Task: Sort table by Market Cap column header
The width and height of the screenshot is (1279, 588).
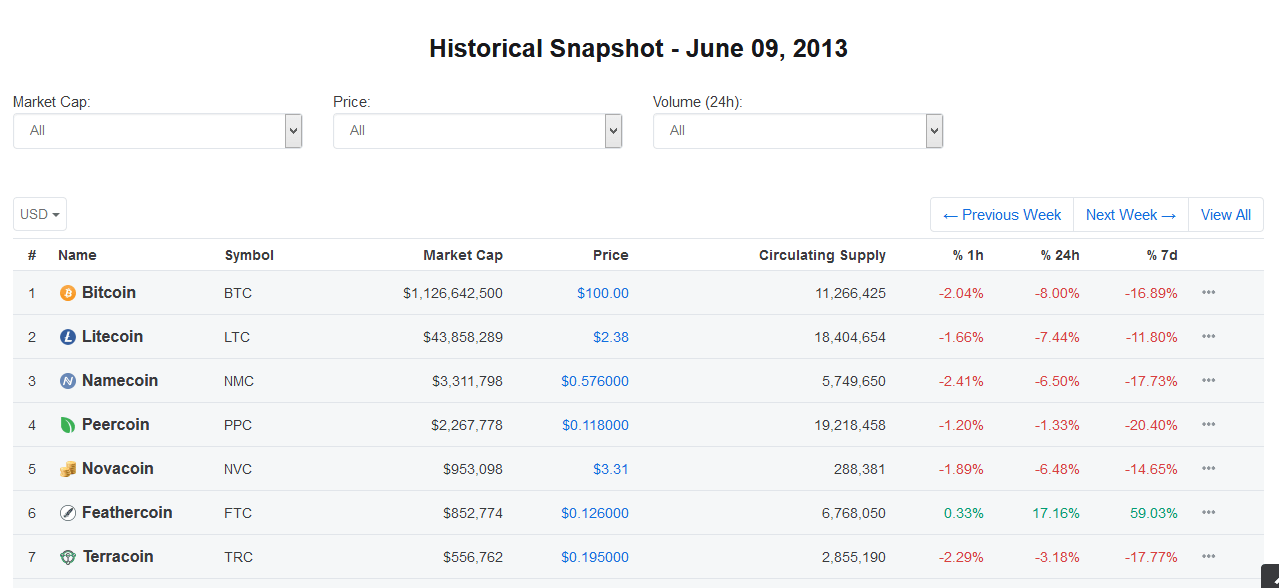Action: click(x=462, y=255)
